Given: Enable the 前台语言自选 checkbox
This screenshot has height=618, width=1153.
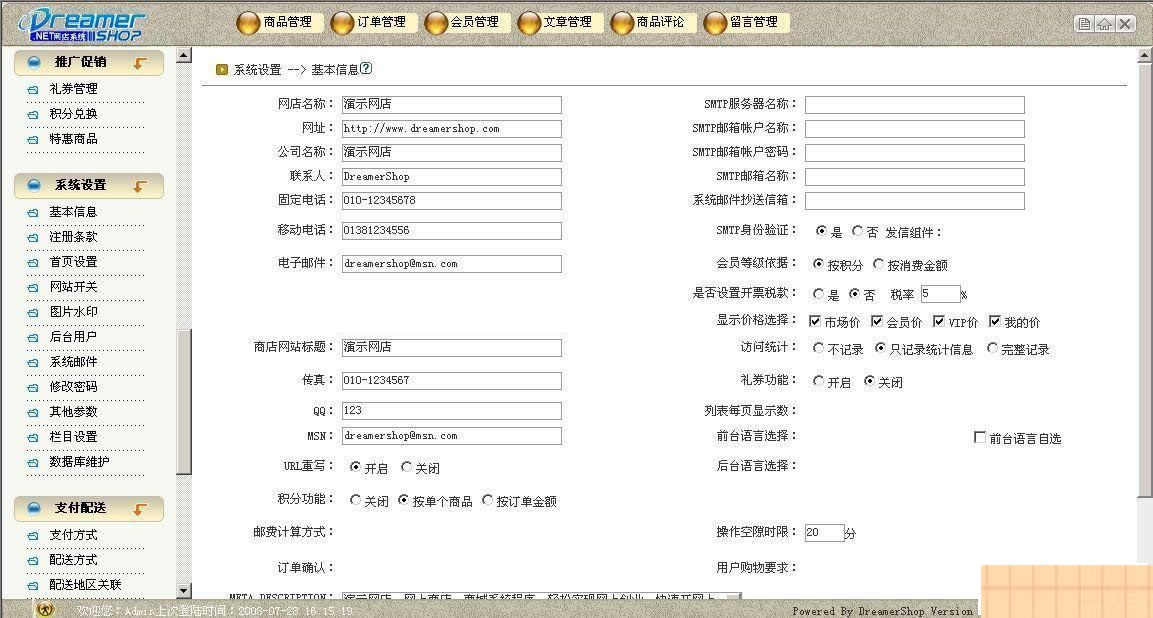Looking at the screenshot, I should [980, 437].
